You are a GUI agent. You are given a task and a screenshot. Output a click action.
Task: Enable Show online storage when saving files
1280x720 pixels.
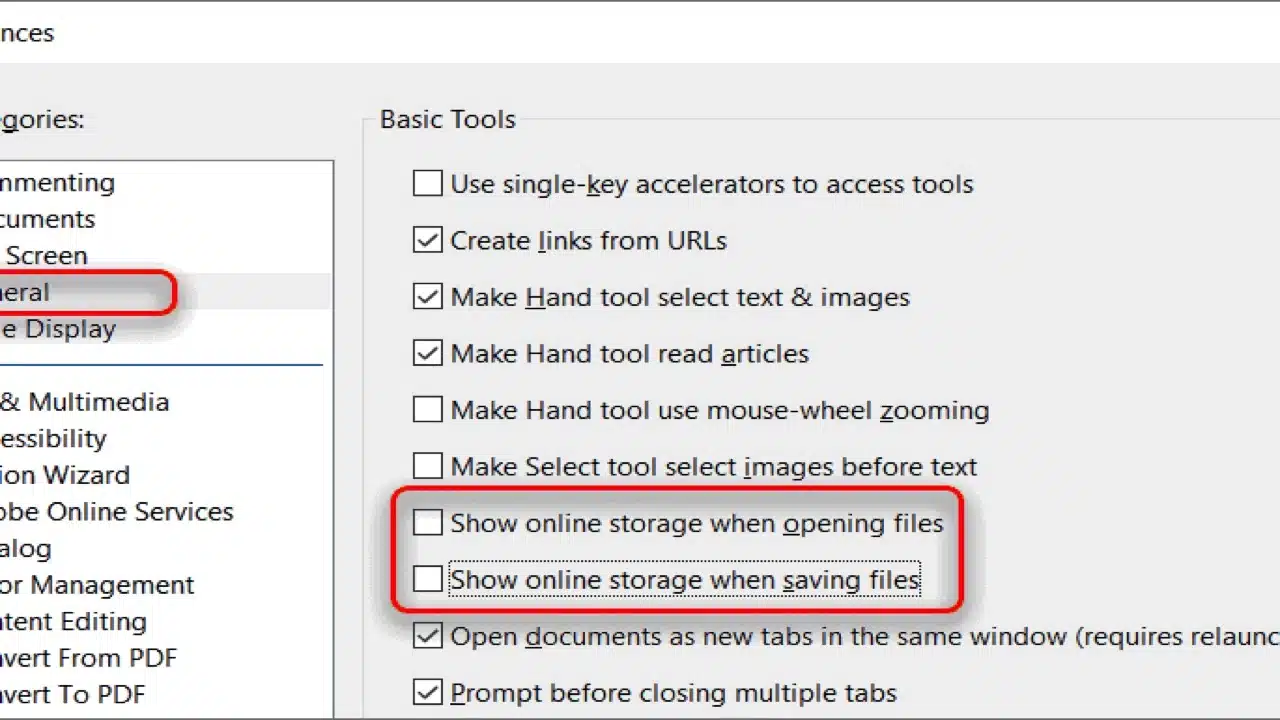(428, 580)
